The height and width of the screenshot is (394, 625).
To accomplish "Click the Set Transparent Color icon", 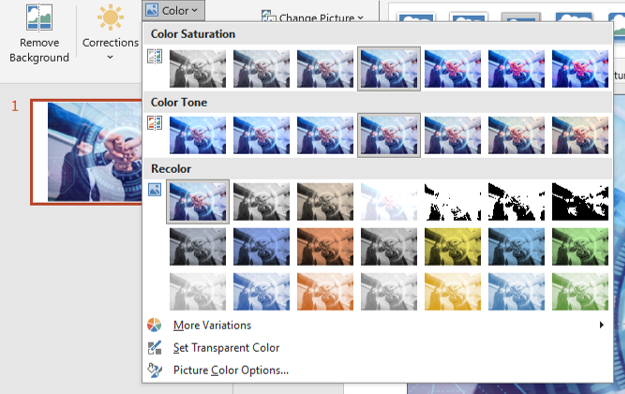I will coord(154,348).
